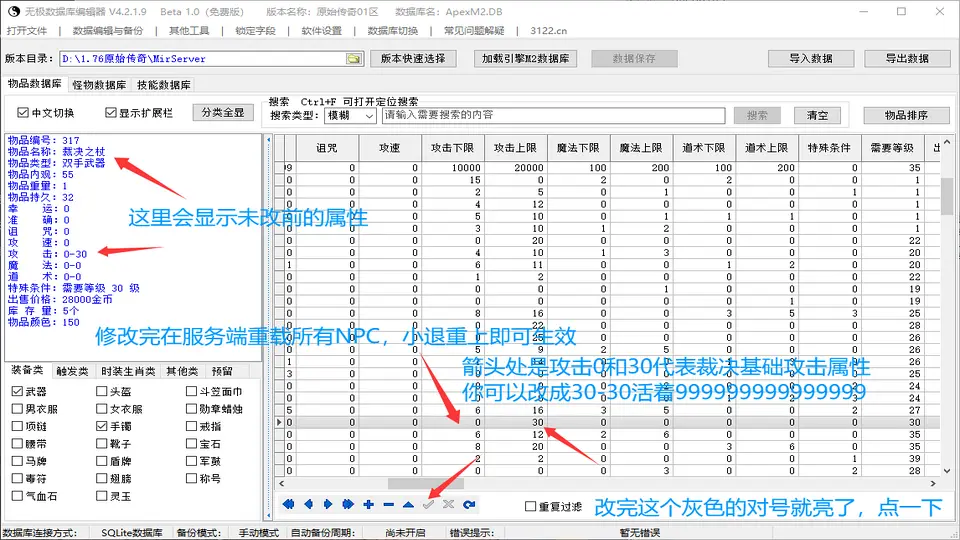
Task: Click the grayed 数据保存 button
Action: click(x=634, y=59)
